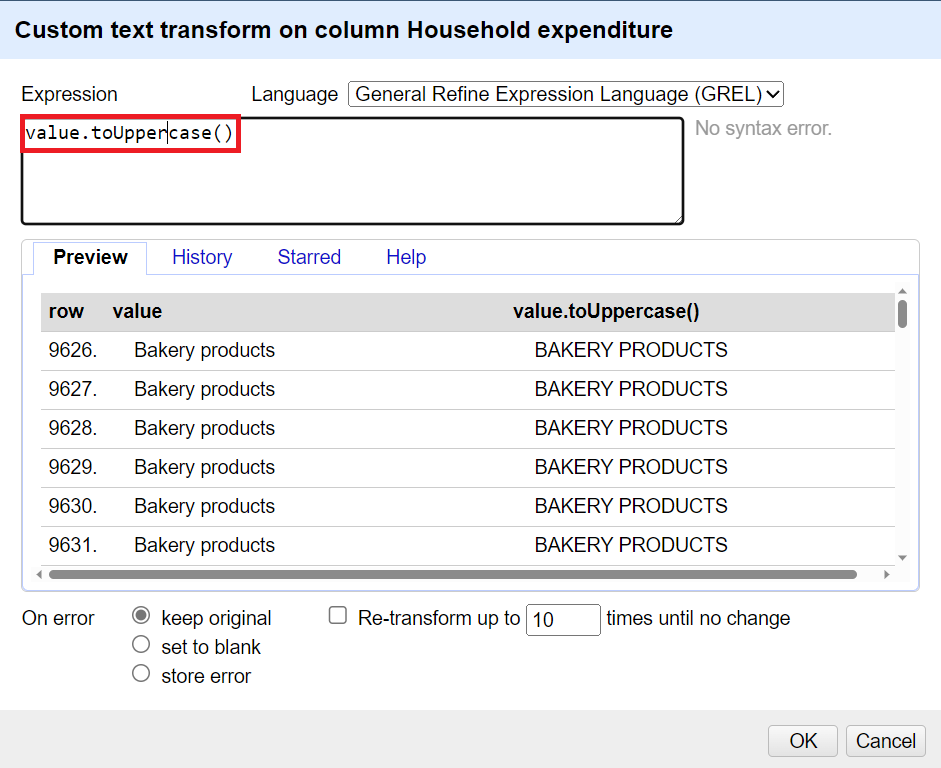The height and width of the screenshot is (768, 941).
Task: Open the Starred tab
Action: (x=309, y=257)
